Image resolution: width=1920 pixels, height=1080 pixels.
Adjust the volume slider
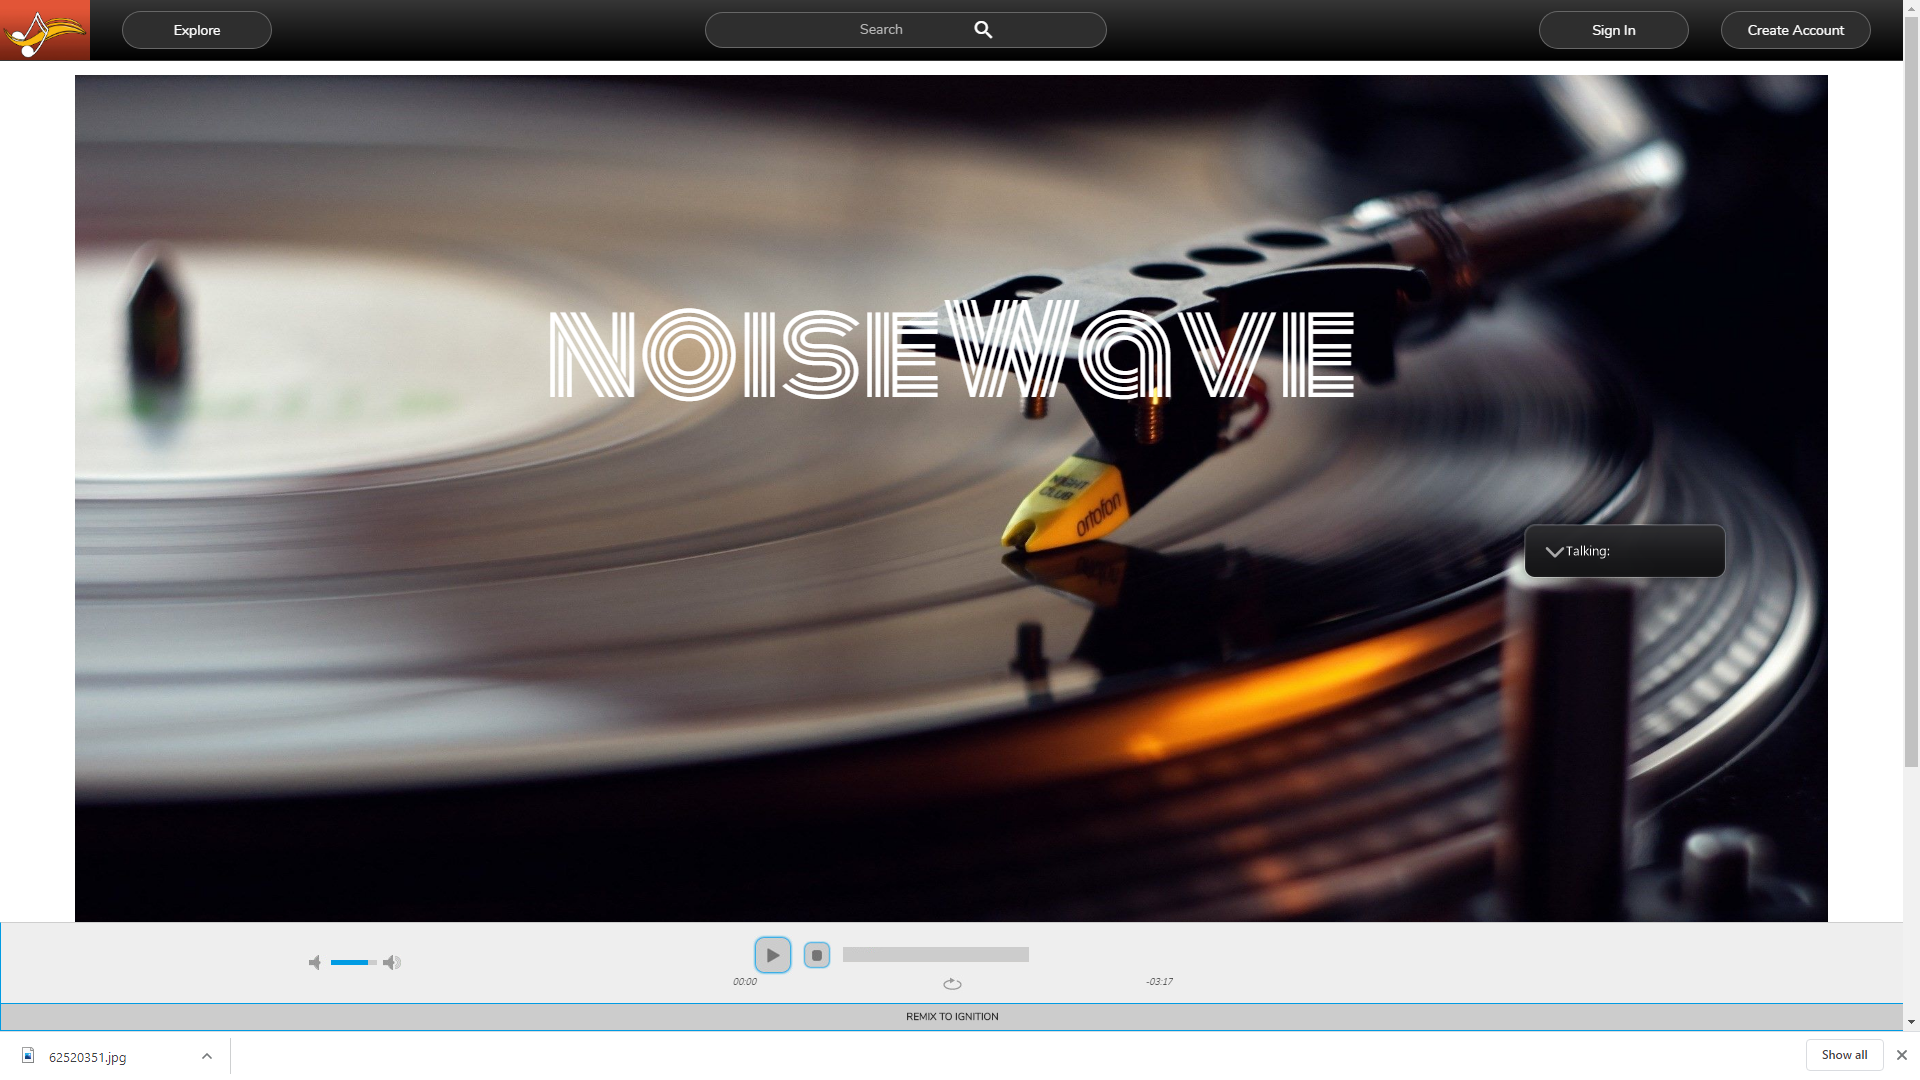[353, 962]
